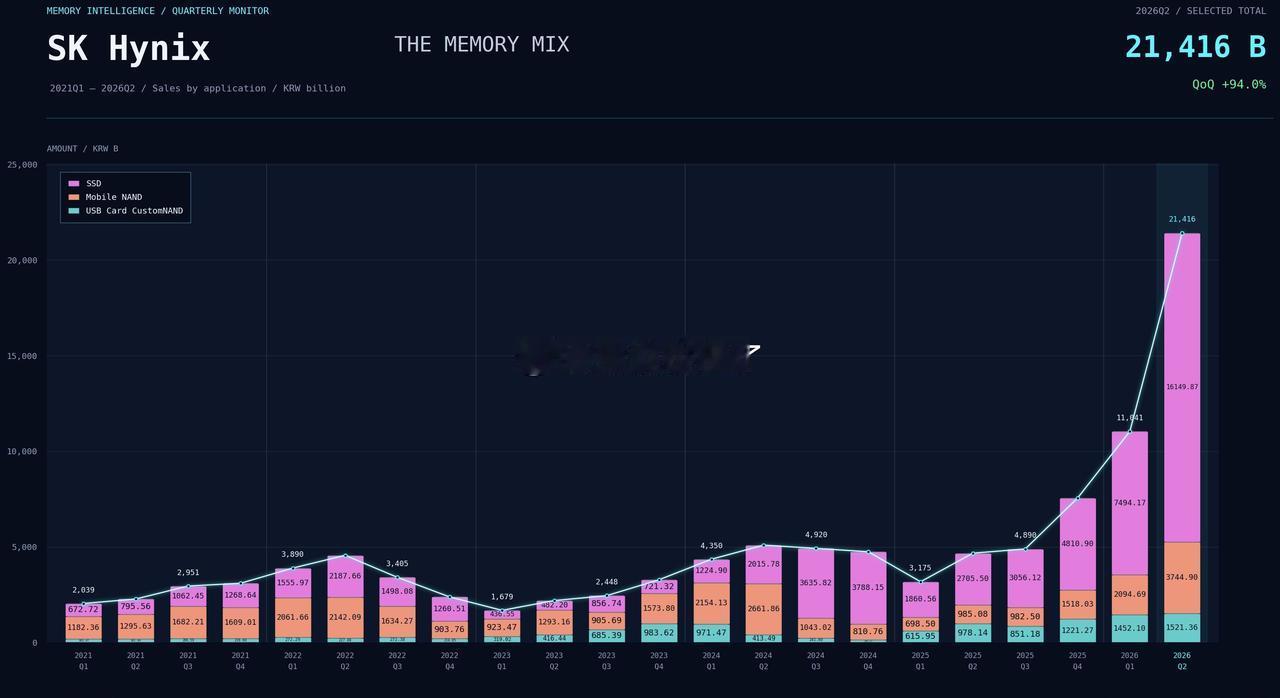Select the 2026 Q2 Mobile NAND segment 3744.90
The width and height of the screenshot is (1280, 698).
pyautogui.click(x=1182, y=578)
